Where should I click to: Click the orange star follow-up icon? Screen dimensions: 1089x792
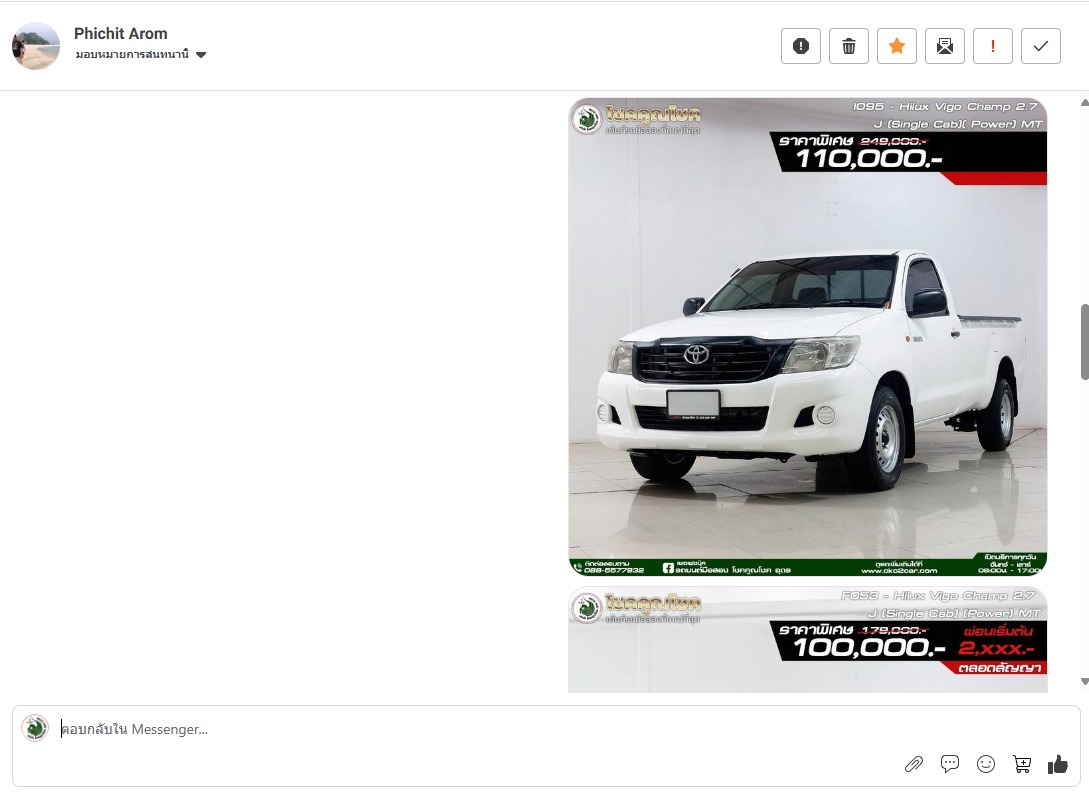click(897, 46)
